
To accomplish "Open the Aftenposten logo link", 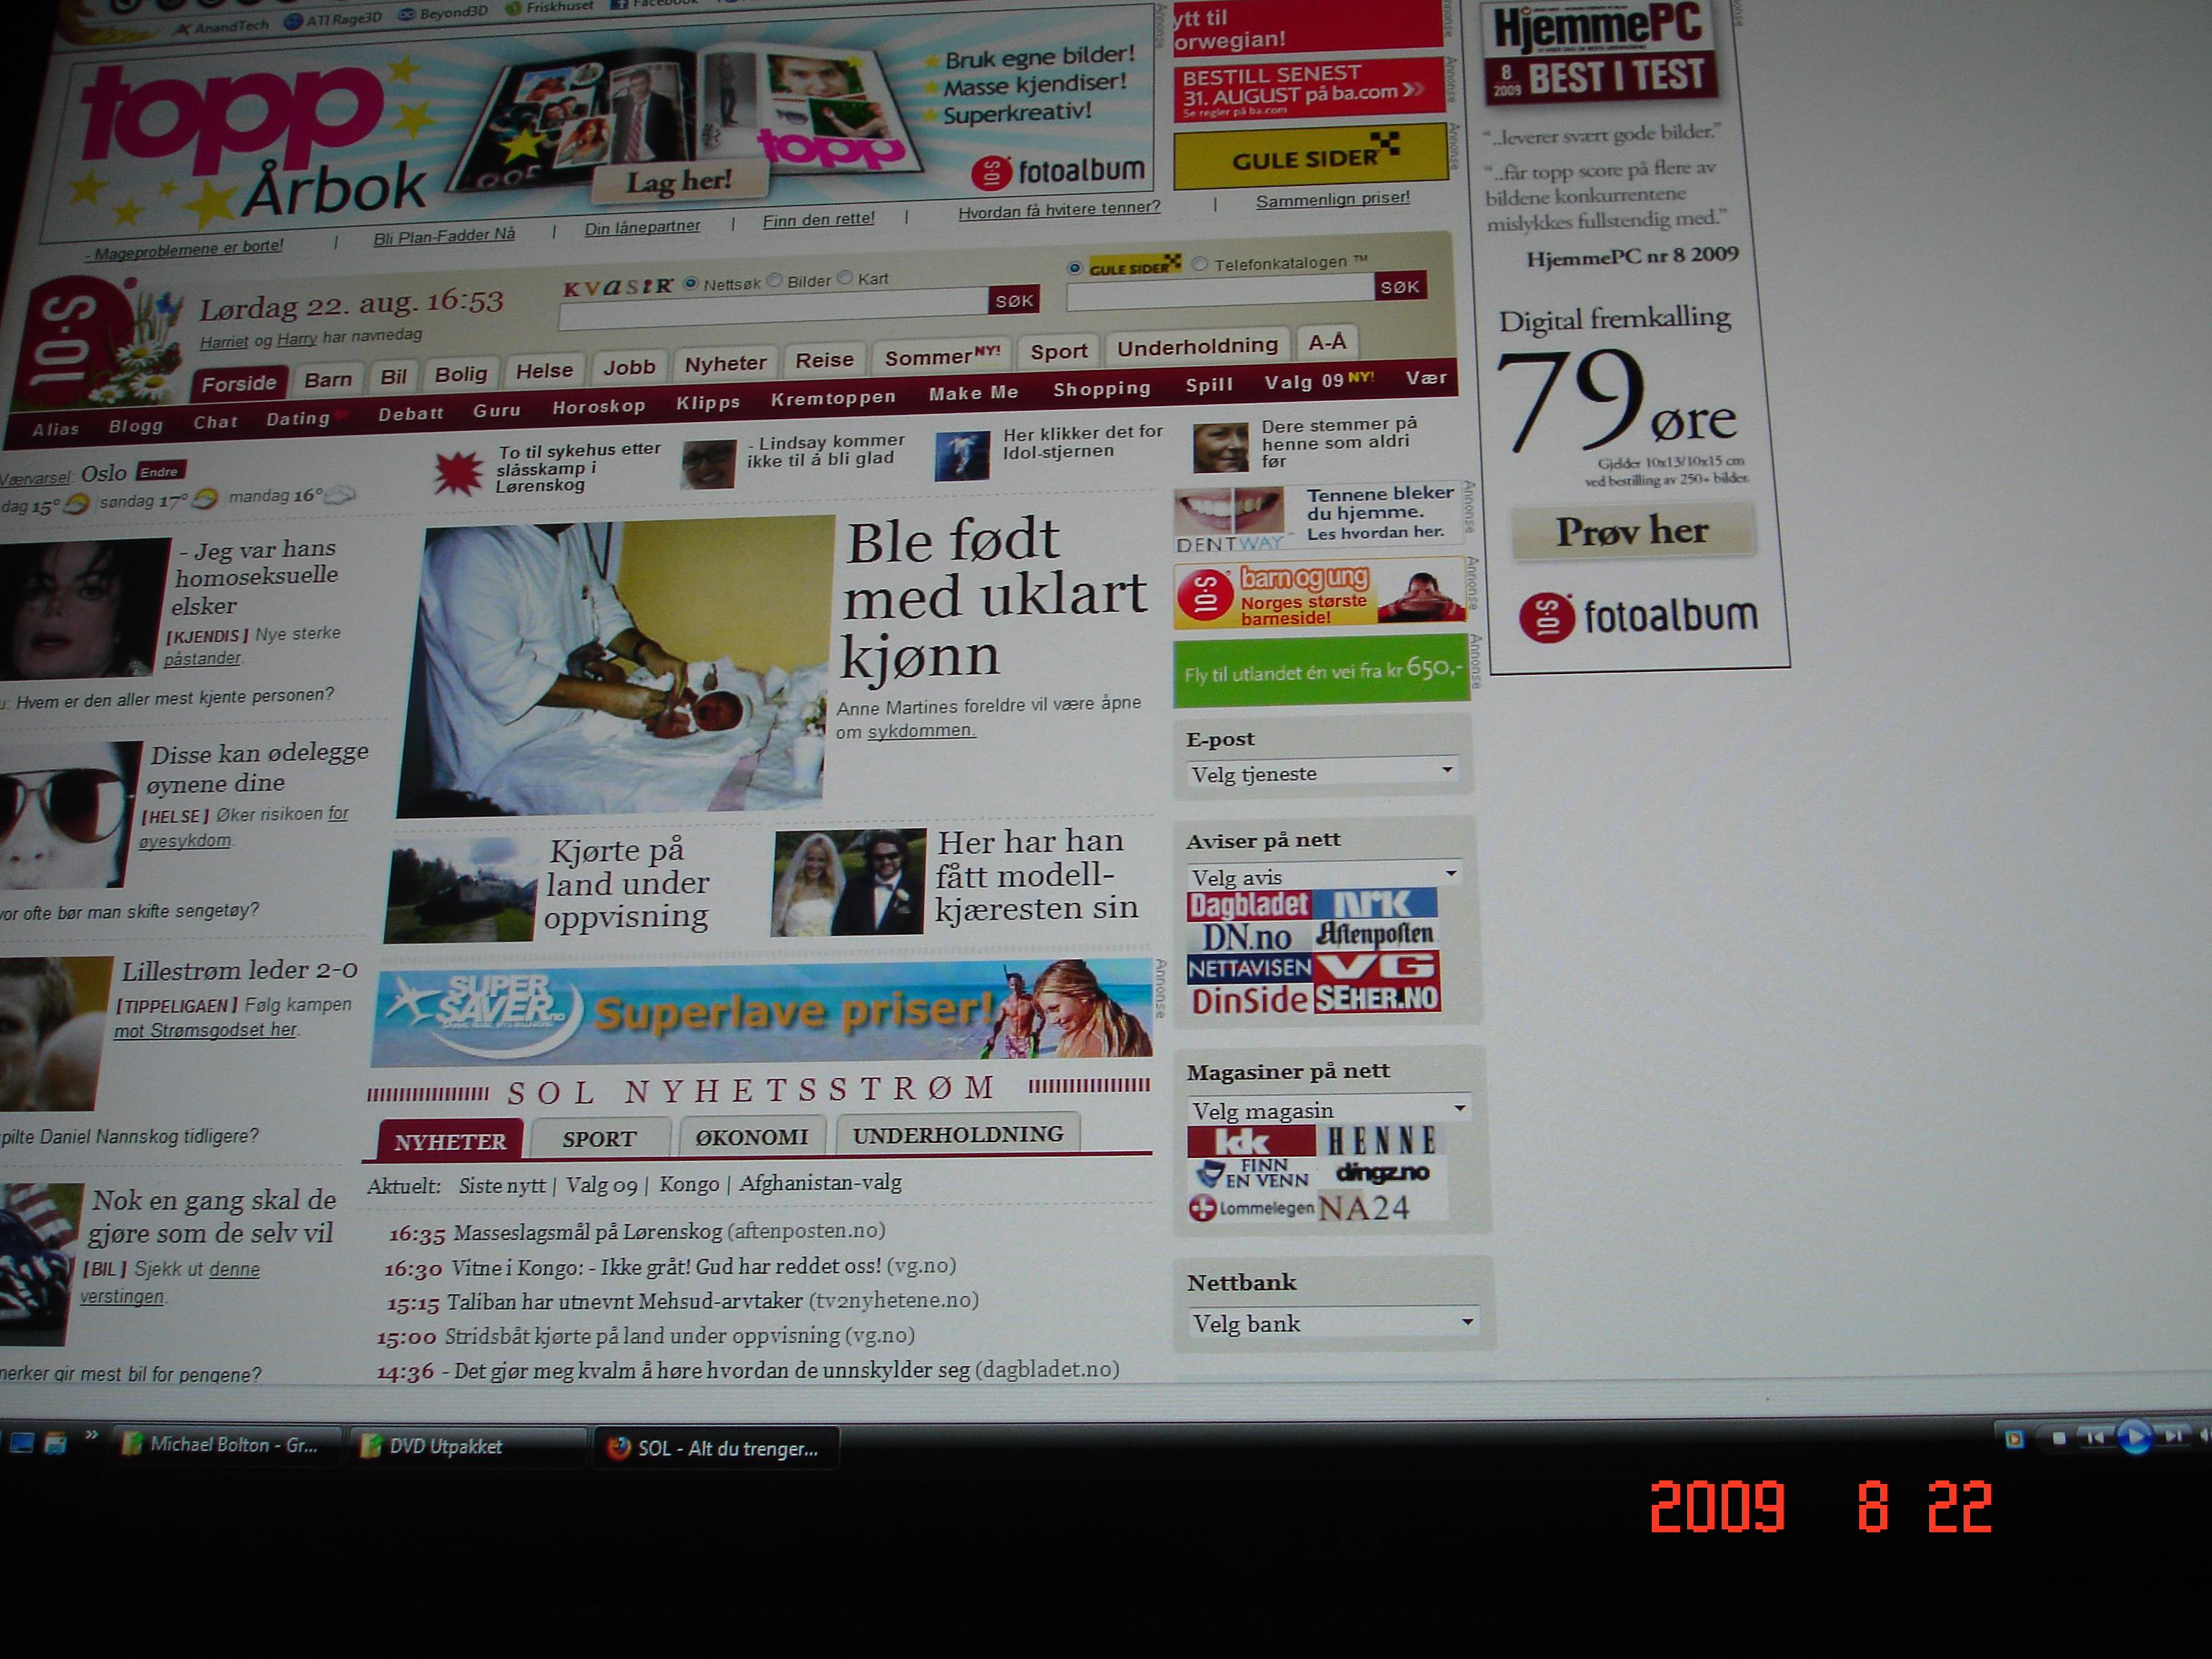I will point(1375,934).
